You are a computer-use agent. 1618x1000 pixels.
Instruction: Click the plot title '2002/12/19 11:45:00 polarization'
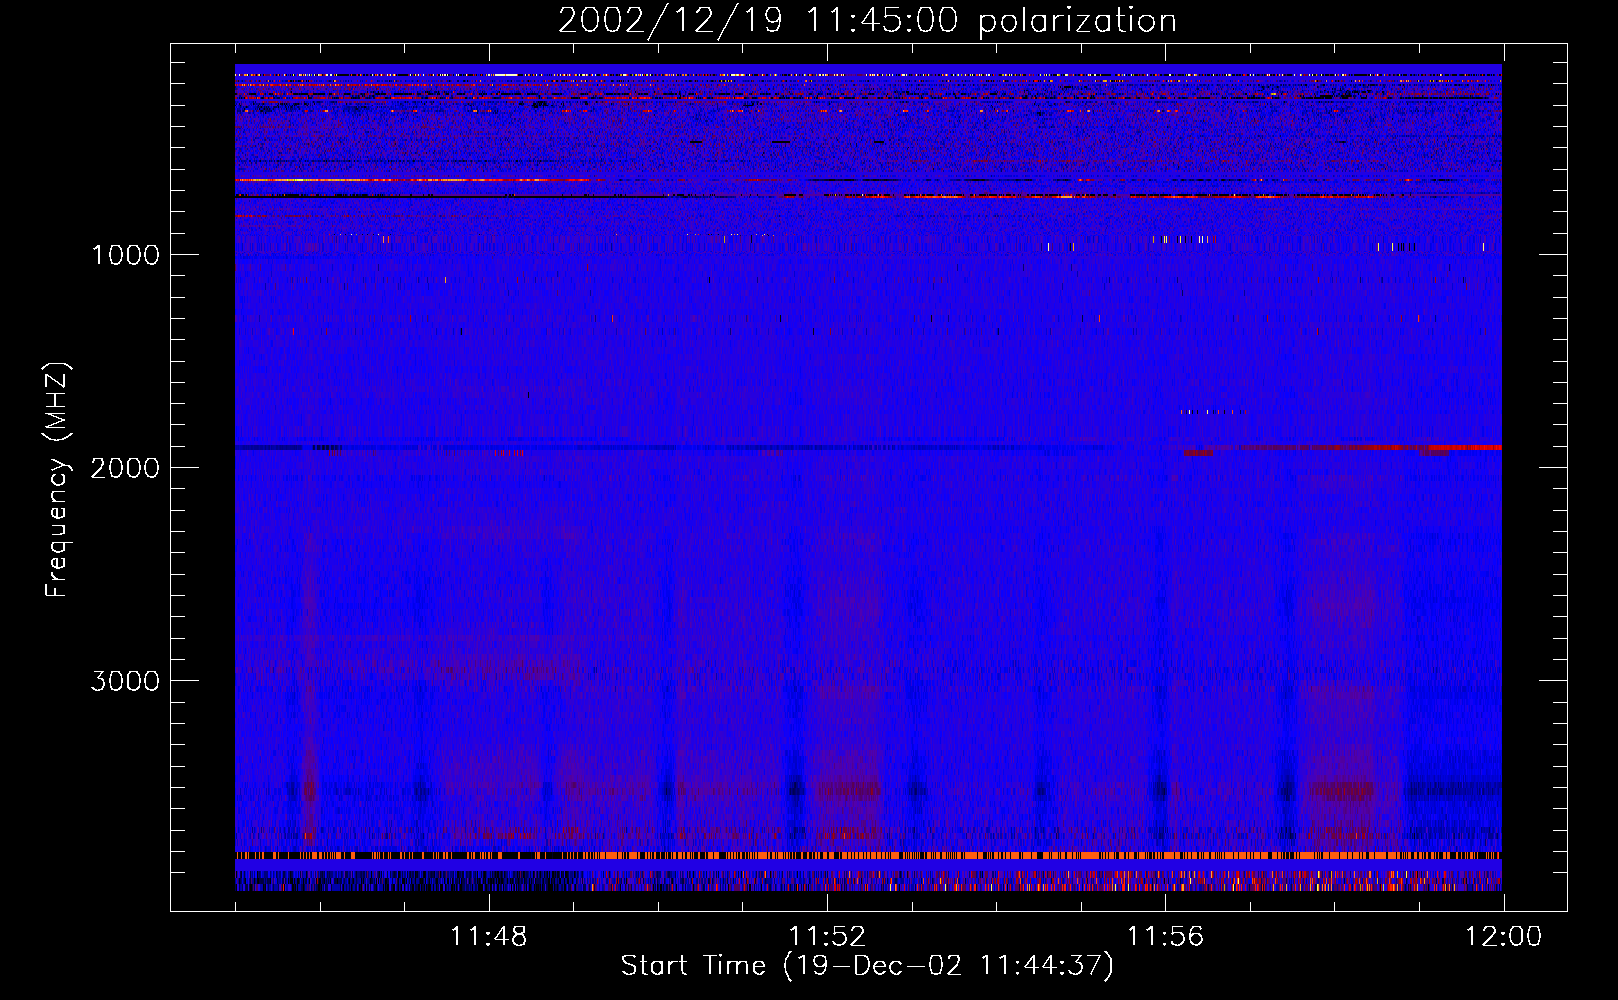(x=867, y=21)
